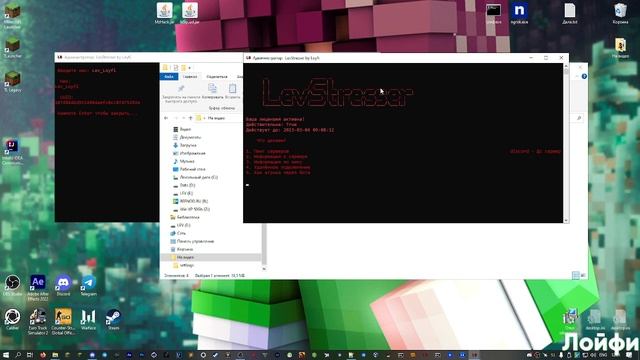Click Explorer address bar field
Viewport: 640px width, 360px height.
click(219, 118)
